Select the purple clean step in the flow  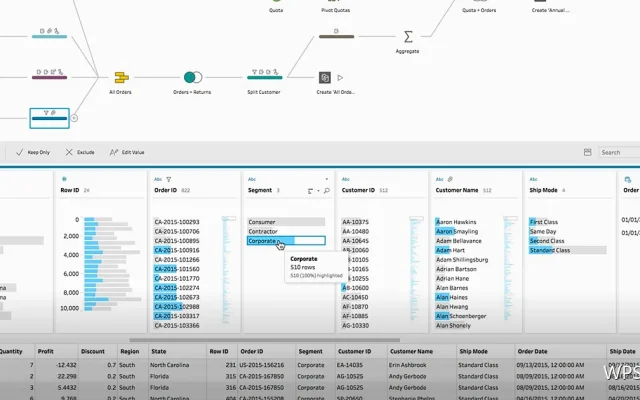pos(49,78)
